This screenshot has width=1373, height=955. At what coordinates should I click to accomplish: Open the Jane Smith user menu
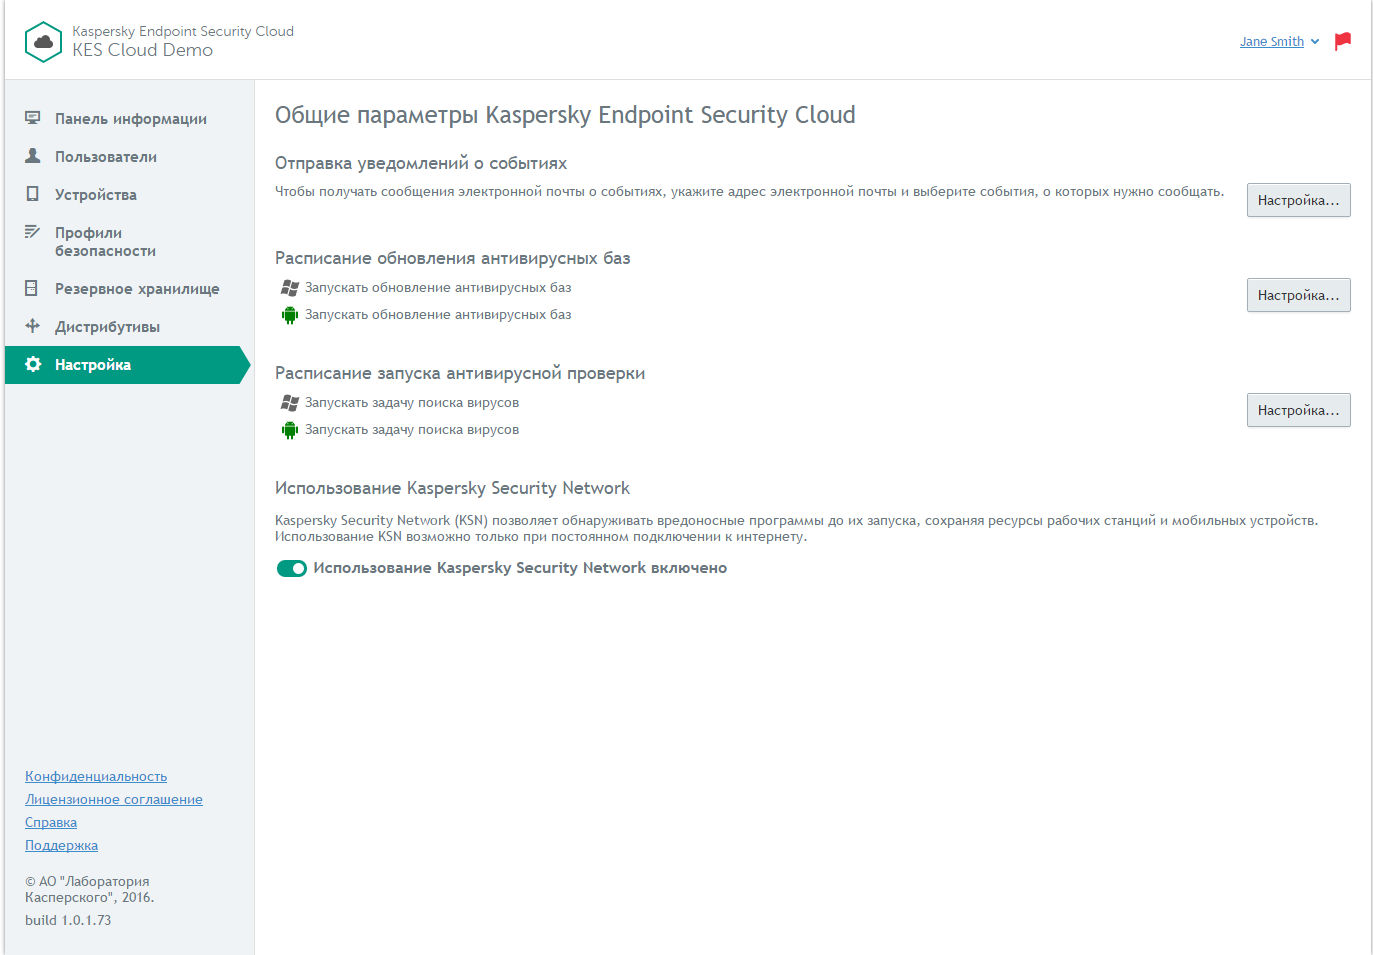point(1271,42)
